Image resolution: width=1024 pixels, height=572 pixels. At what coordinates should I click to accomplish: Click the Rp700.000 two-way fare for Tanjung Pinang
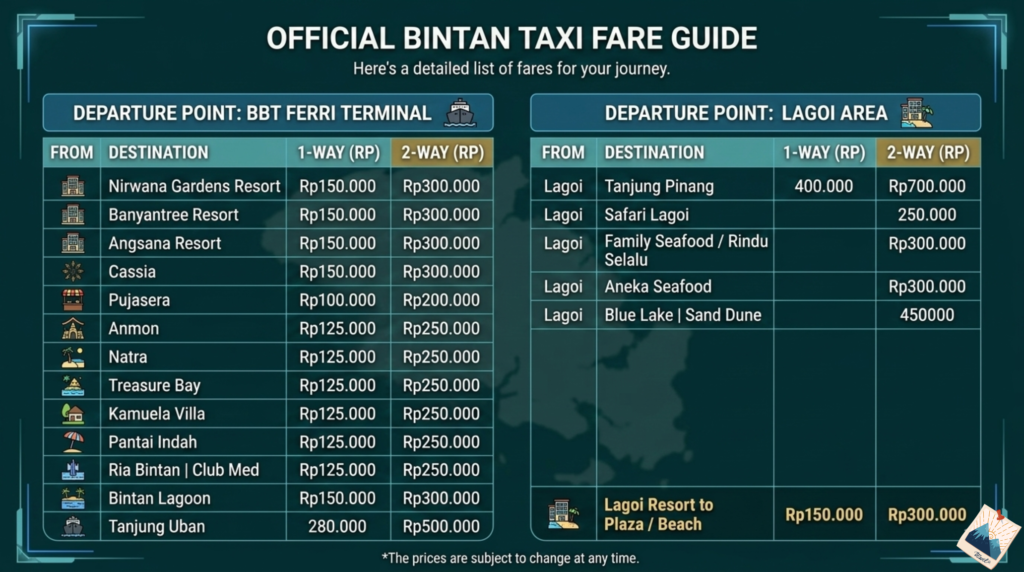tap(927, 186)
